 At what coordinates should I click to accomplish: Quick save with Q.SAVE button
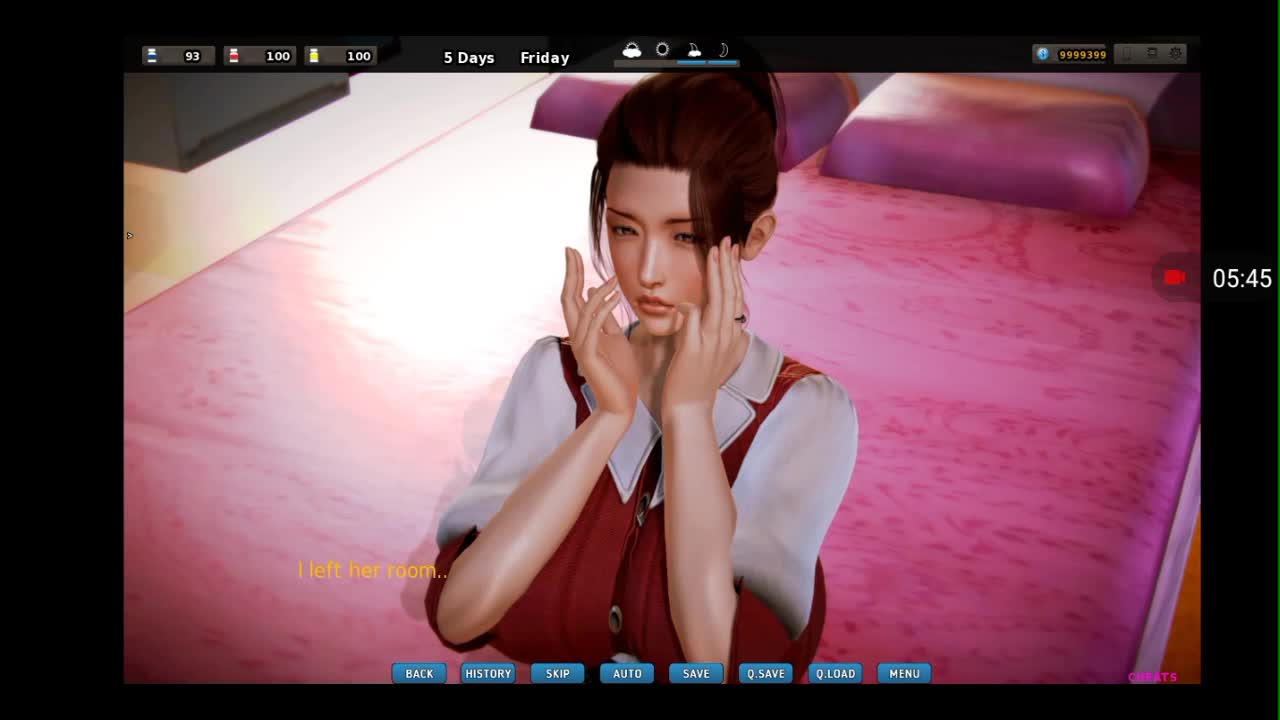point(766,674)
